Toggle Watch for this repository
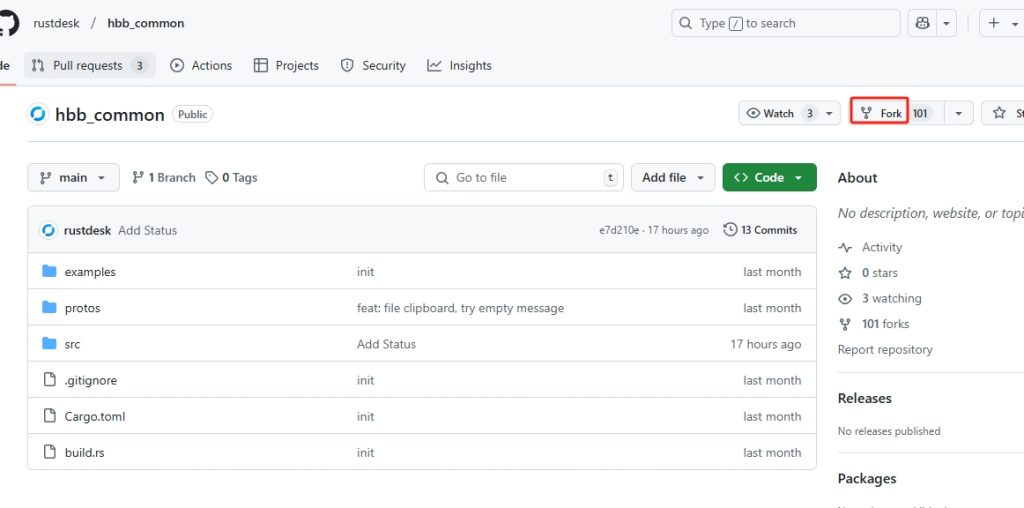This screenshot has width=1024, height=508. [780, 114]
